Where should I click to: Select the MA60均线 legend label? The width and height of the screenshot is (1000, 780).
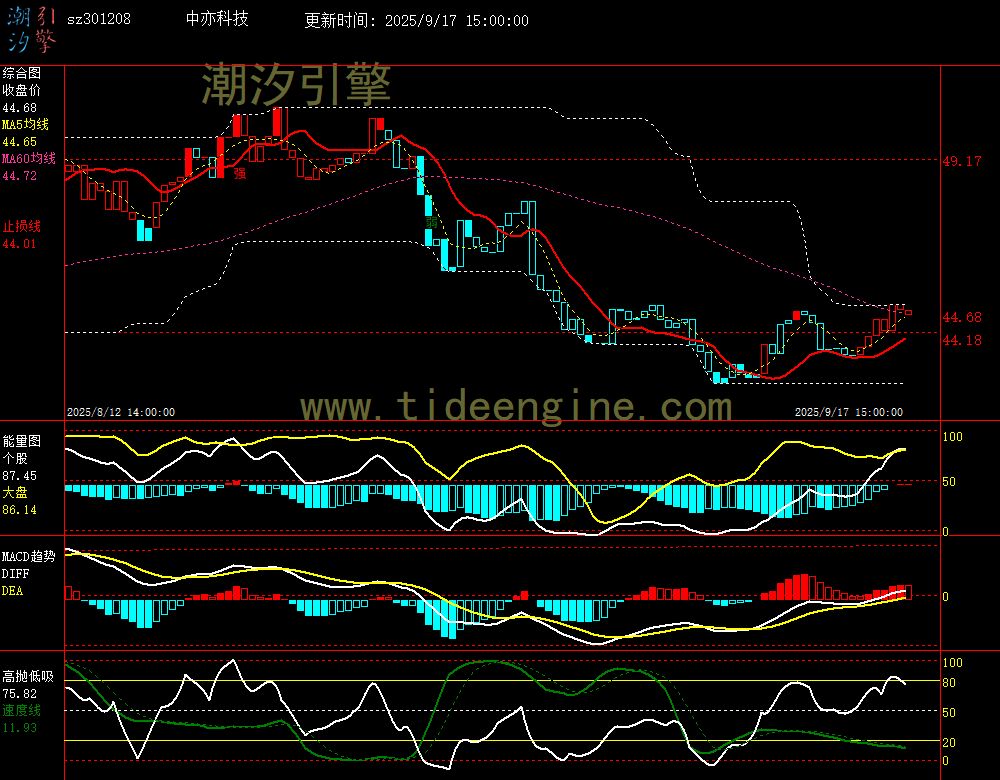[x=29, y=159]
